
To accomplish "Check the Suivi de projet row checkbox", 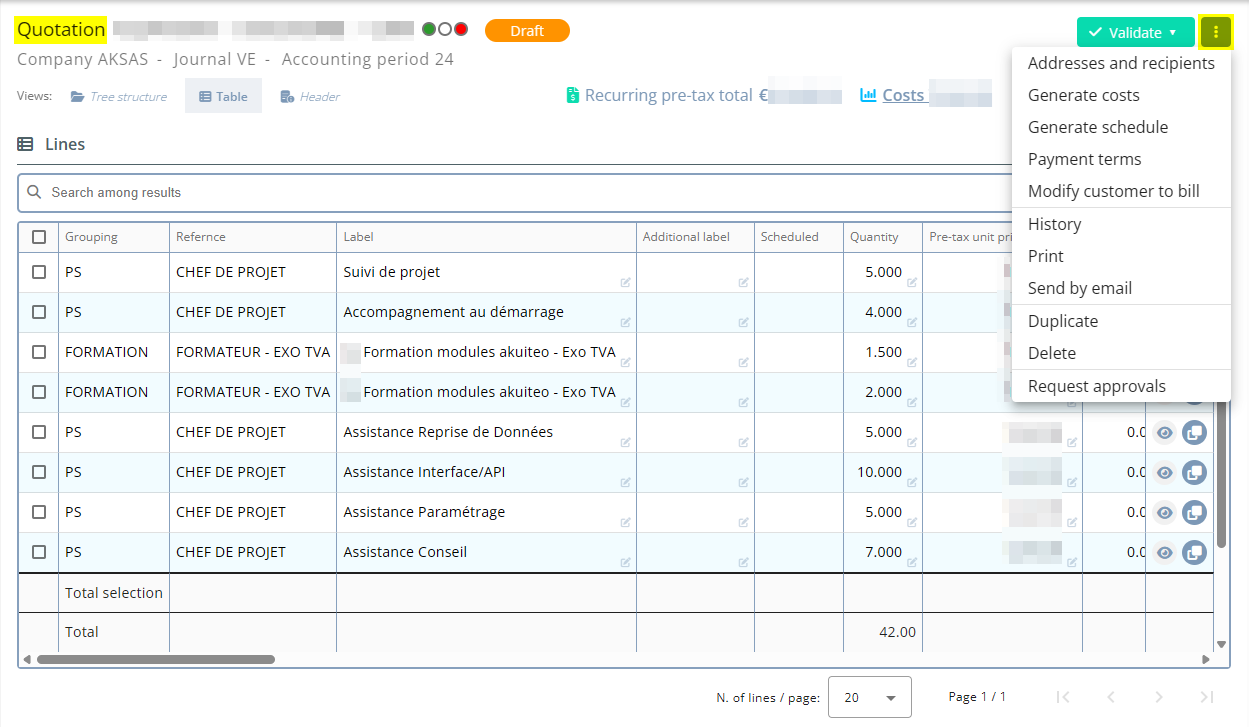I will pos(39,272).
